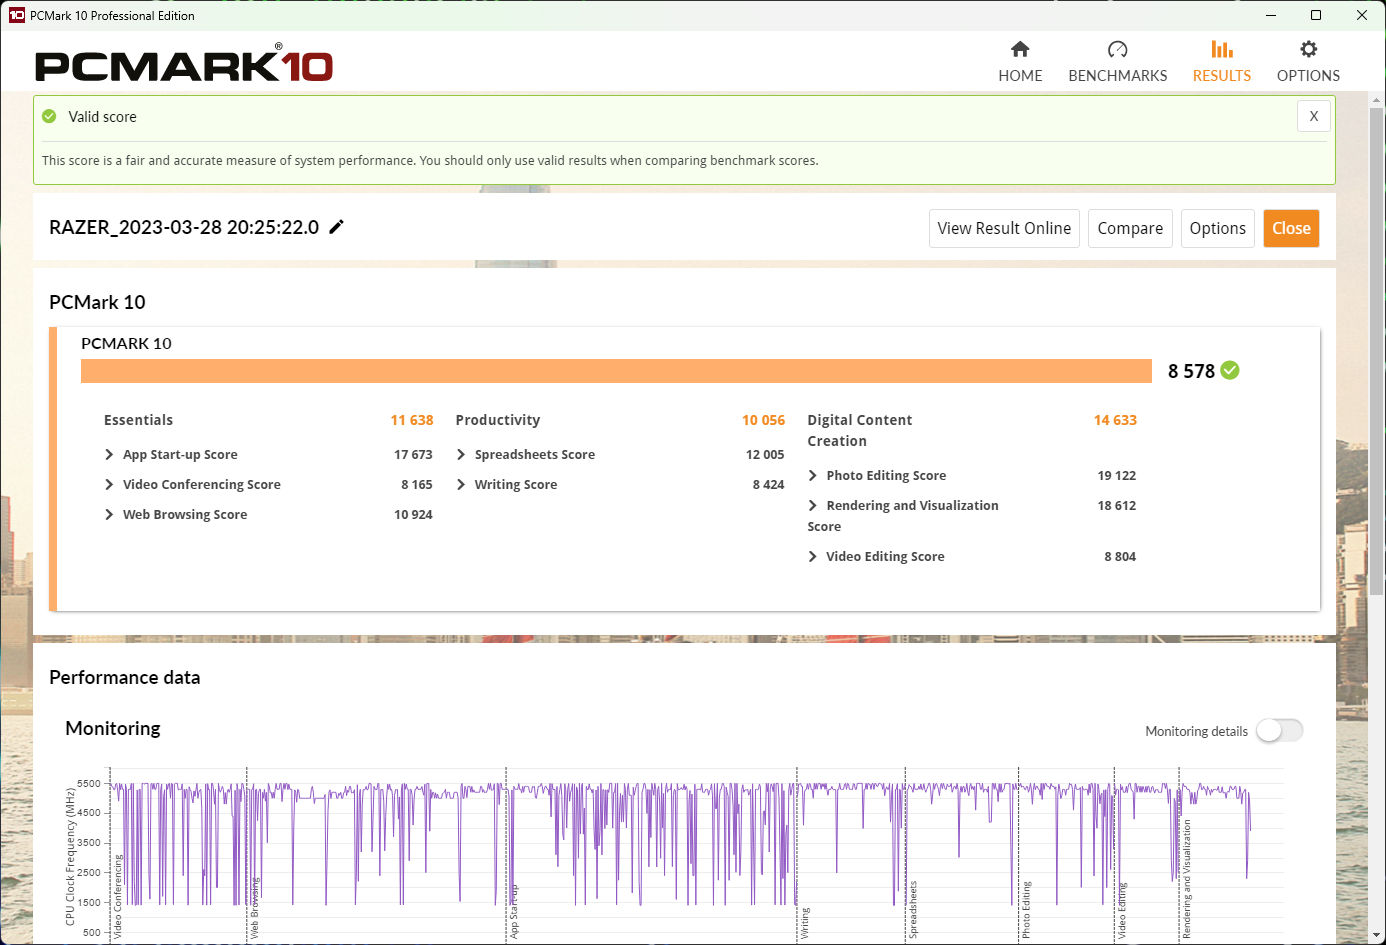The height and width of the screenshot is (945, 1386).
Task: Click the scrollbar down arrow
Action: (1376, 936)
